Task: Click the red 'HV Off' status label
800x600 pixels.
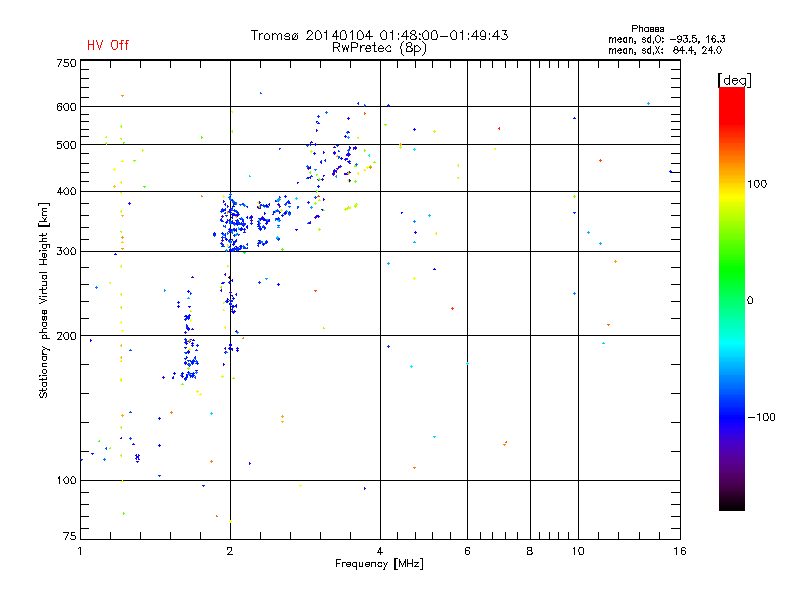Action: click(108, 45)
